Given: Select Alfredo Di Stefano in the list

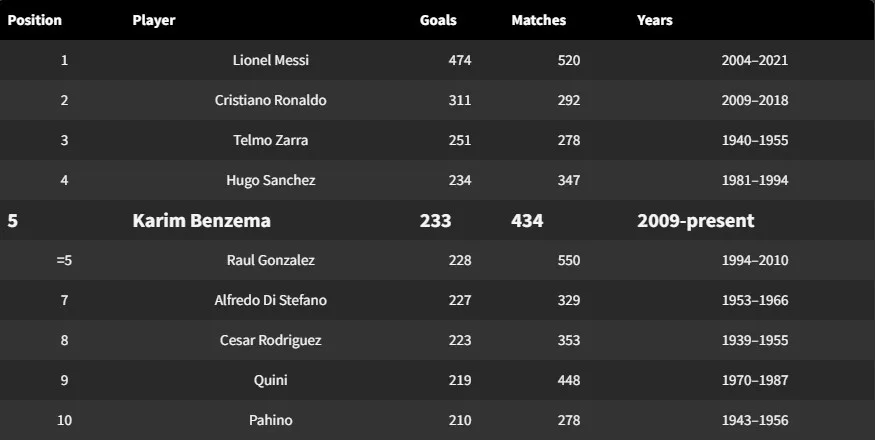Looking at the screenshot, I should tap(271, 300).
